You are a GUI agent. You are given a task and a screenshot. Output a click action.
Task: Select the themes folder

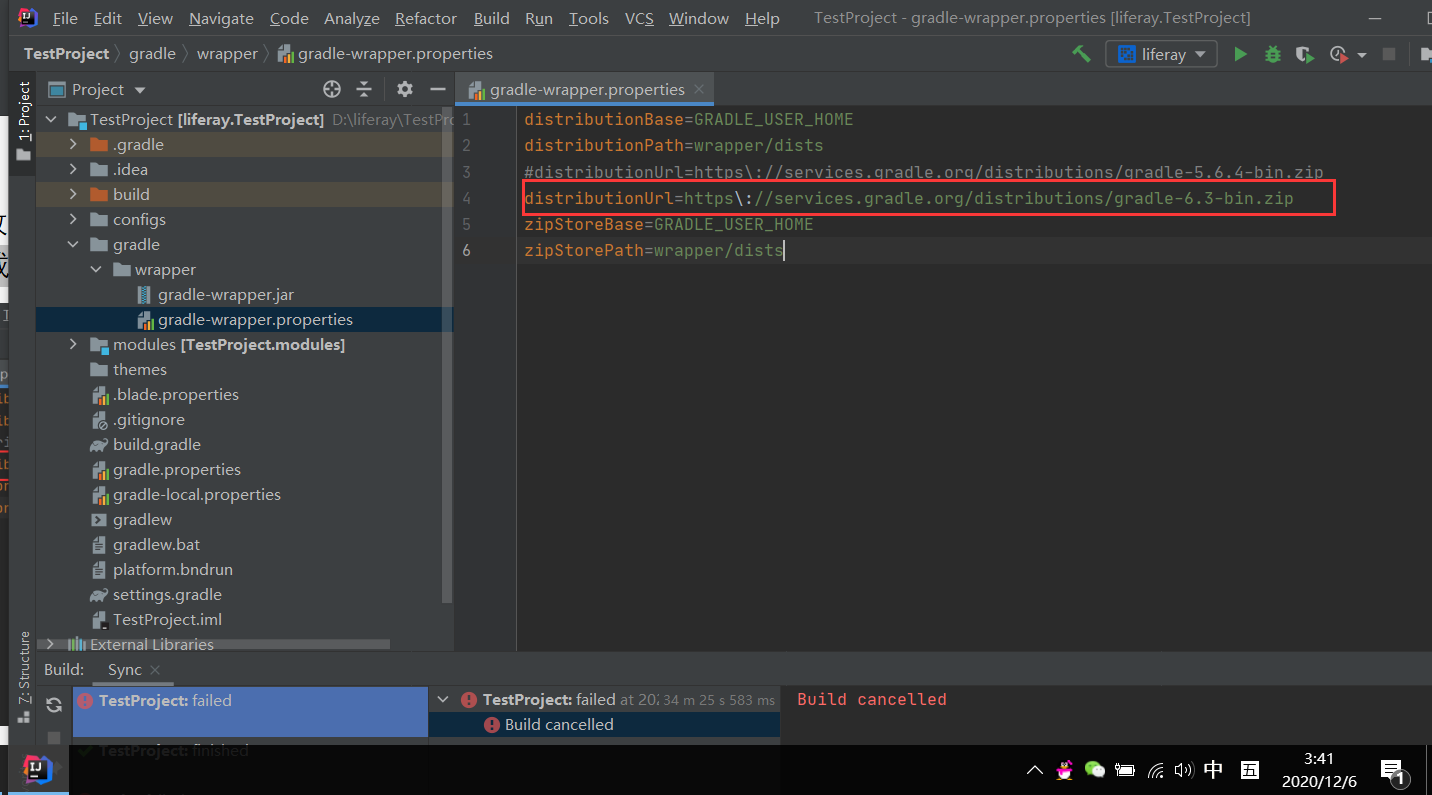[139, 369]
